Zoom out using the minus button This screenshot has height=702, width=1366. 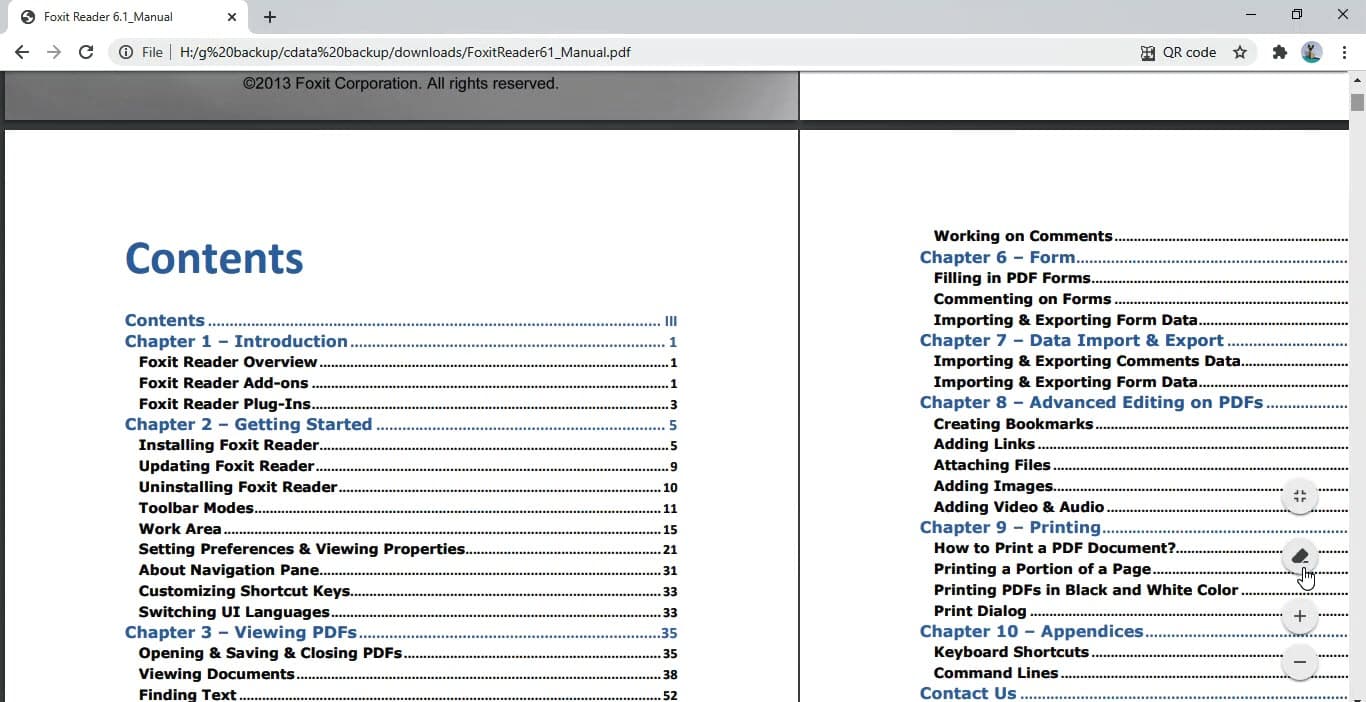[1299, 662]
